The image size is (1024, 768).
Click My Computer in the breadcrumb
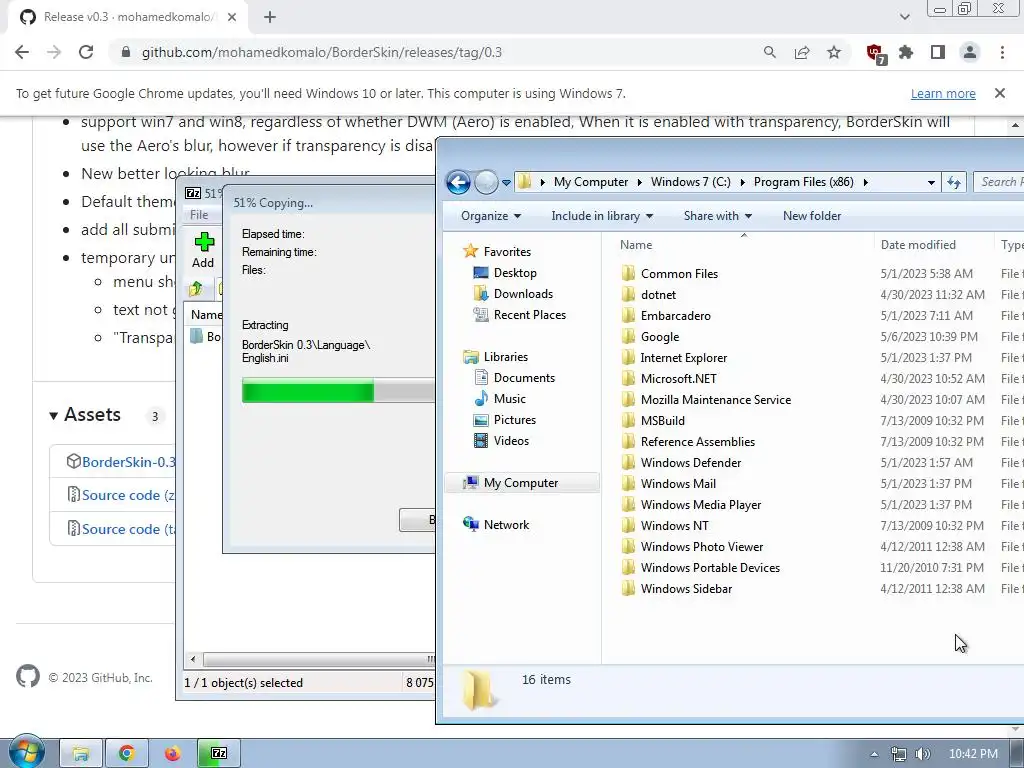[x=591, y=182]
